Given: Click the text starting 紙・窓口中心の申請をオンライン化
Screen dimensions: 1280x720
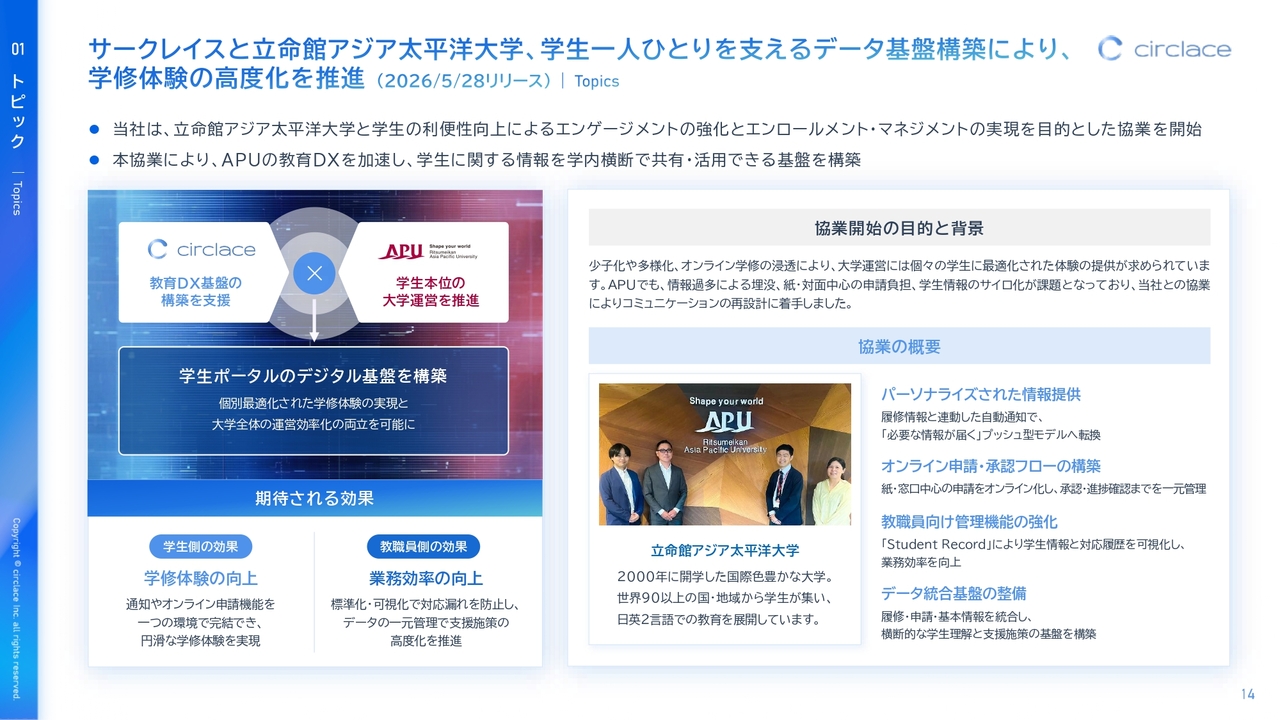Looking at the screenshot, I should 1043,489.
